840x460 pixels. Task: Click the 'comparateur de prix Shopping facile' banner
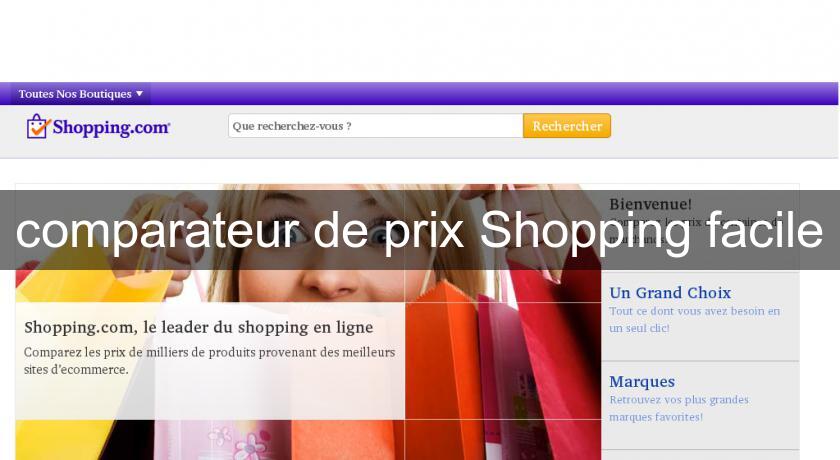click(x=420, y=230)
